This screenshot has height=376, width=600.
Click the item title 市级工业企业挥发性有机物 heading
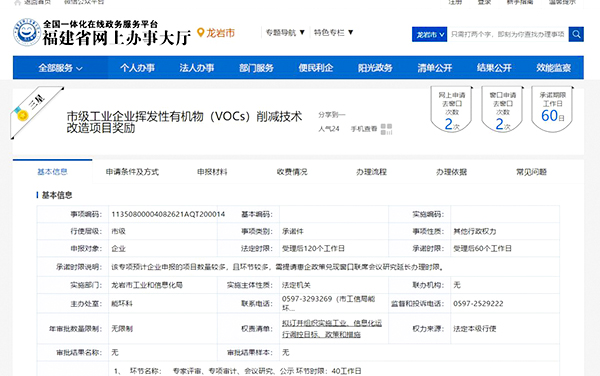click(x=184, y=122)
